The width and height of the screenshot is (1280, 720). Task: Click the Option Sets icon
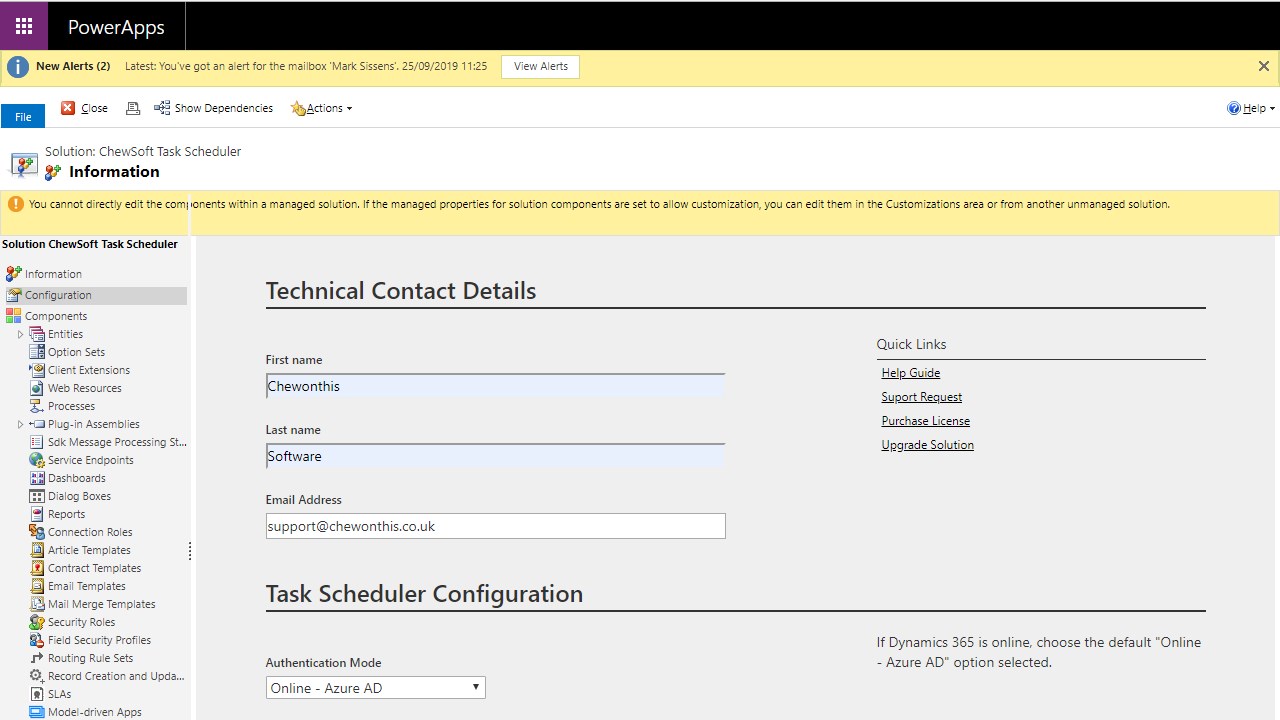[37, 352]
